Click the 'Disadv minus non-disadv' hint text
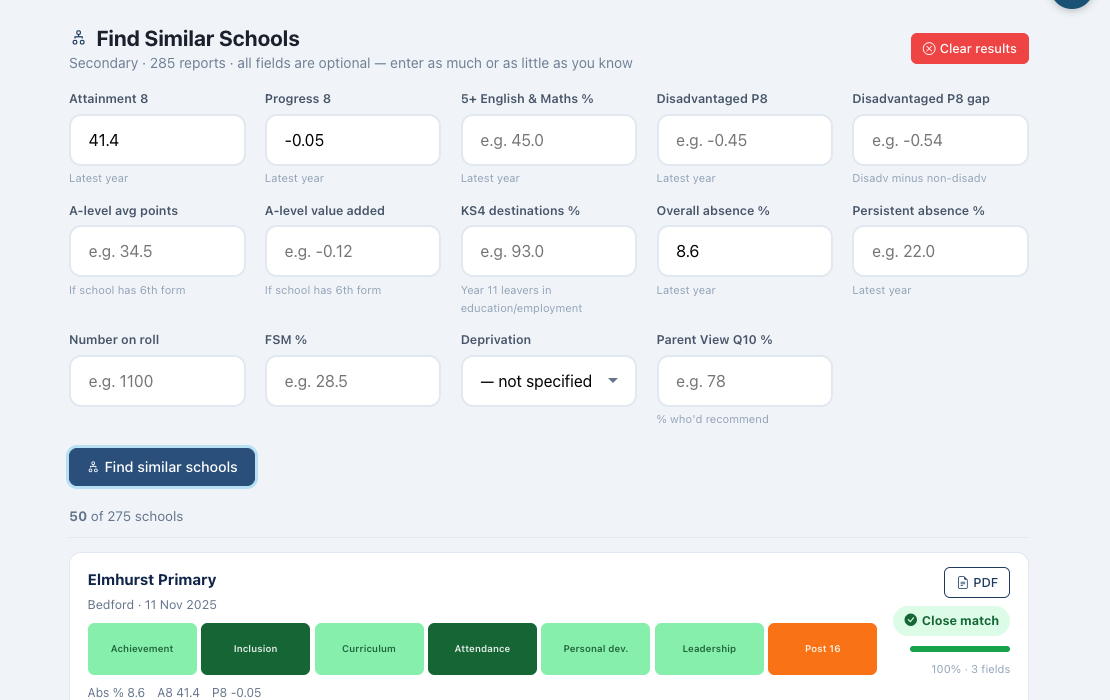Screen dimensions: 1110x700 tap(920, 178)
